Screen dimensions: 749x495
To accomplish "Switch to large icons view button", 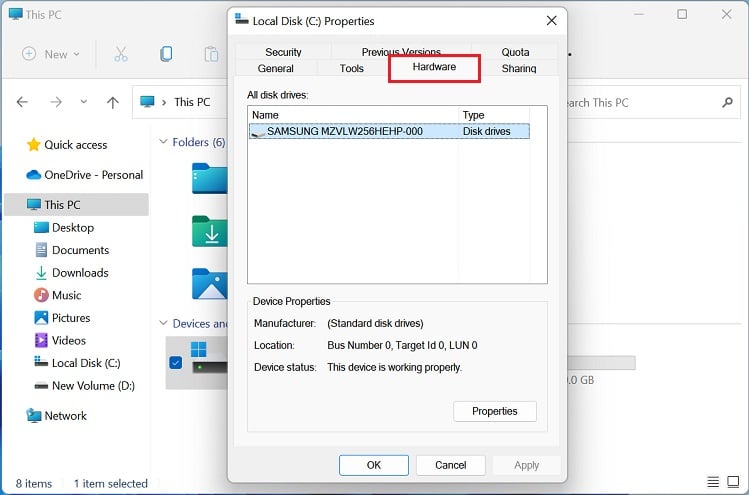I will pos(733,482).
